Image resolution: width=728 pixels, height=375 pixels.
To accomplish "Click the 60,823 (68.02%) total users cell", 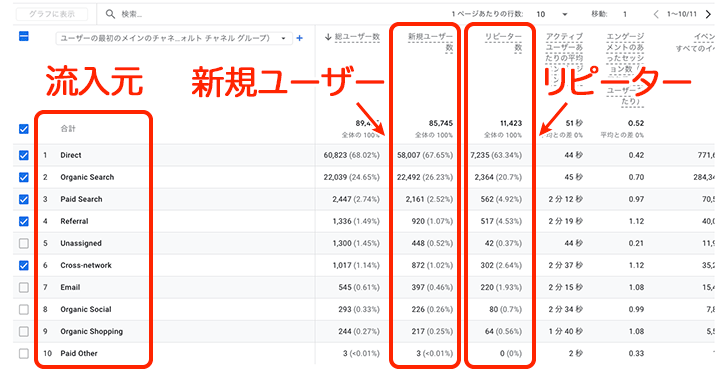I will (x=351, y=155).
